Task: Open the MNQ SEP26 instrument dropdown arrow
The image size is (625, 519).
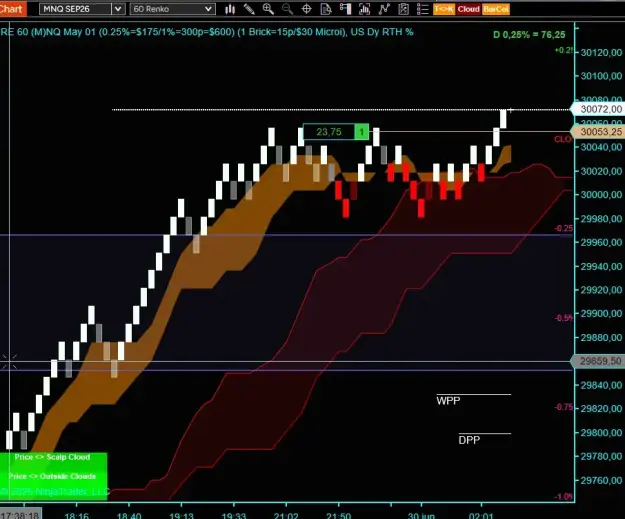Action: 118,9
